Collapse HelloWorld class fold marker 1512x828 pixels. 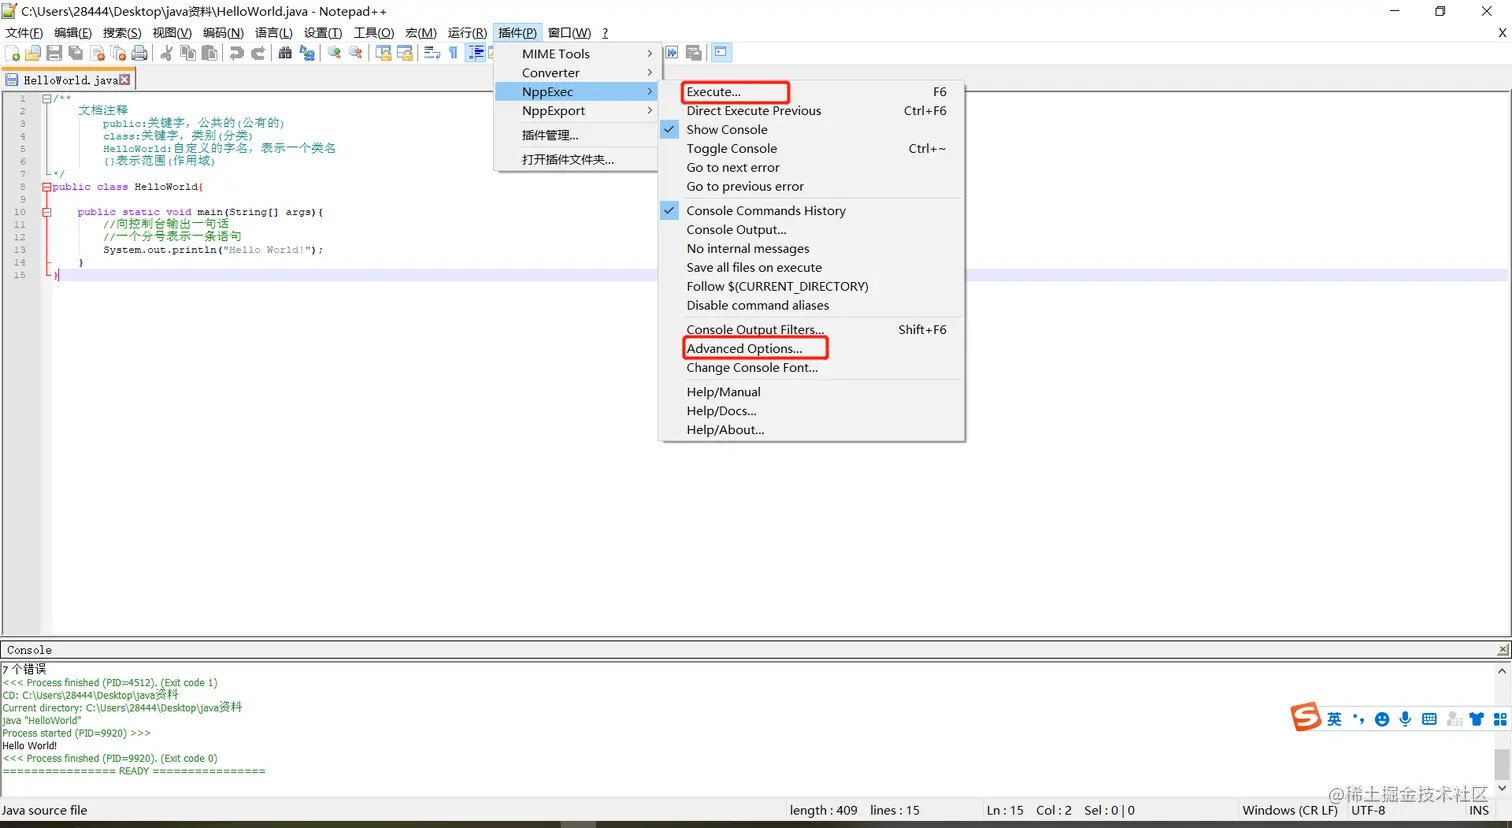(x=47, y=187)
